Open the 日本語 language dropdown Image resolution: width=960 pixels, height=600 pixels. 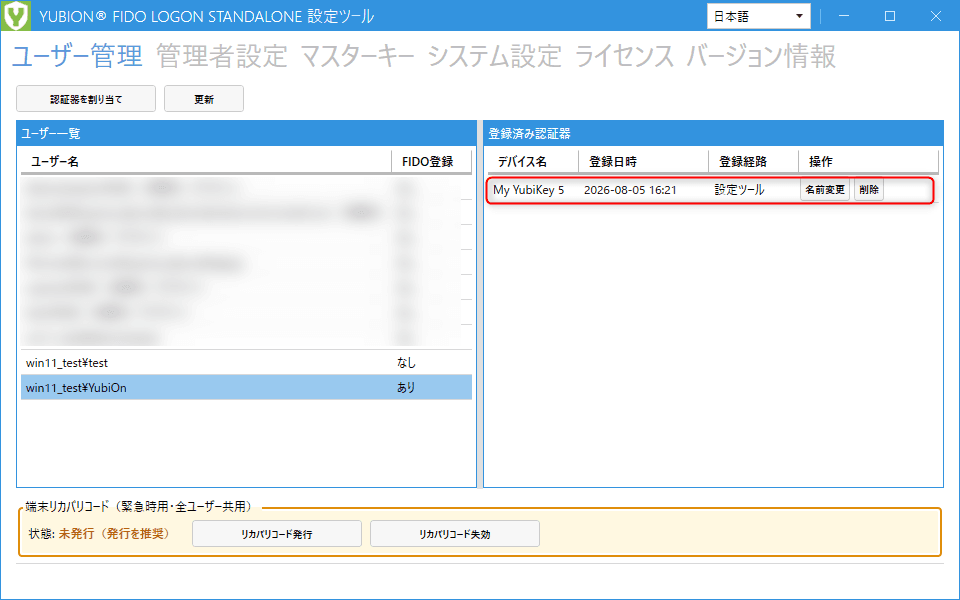(x=759, y=16)
